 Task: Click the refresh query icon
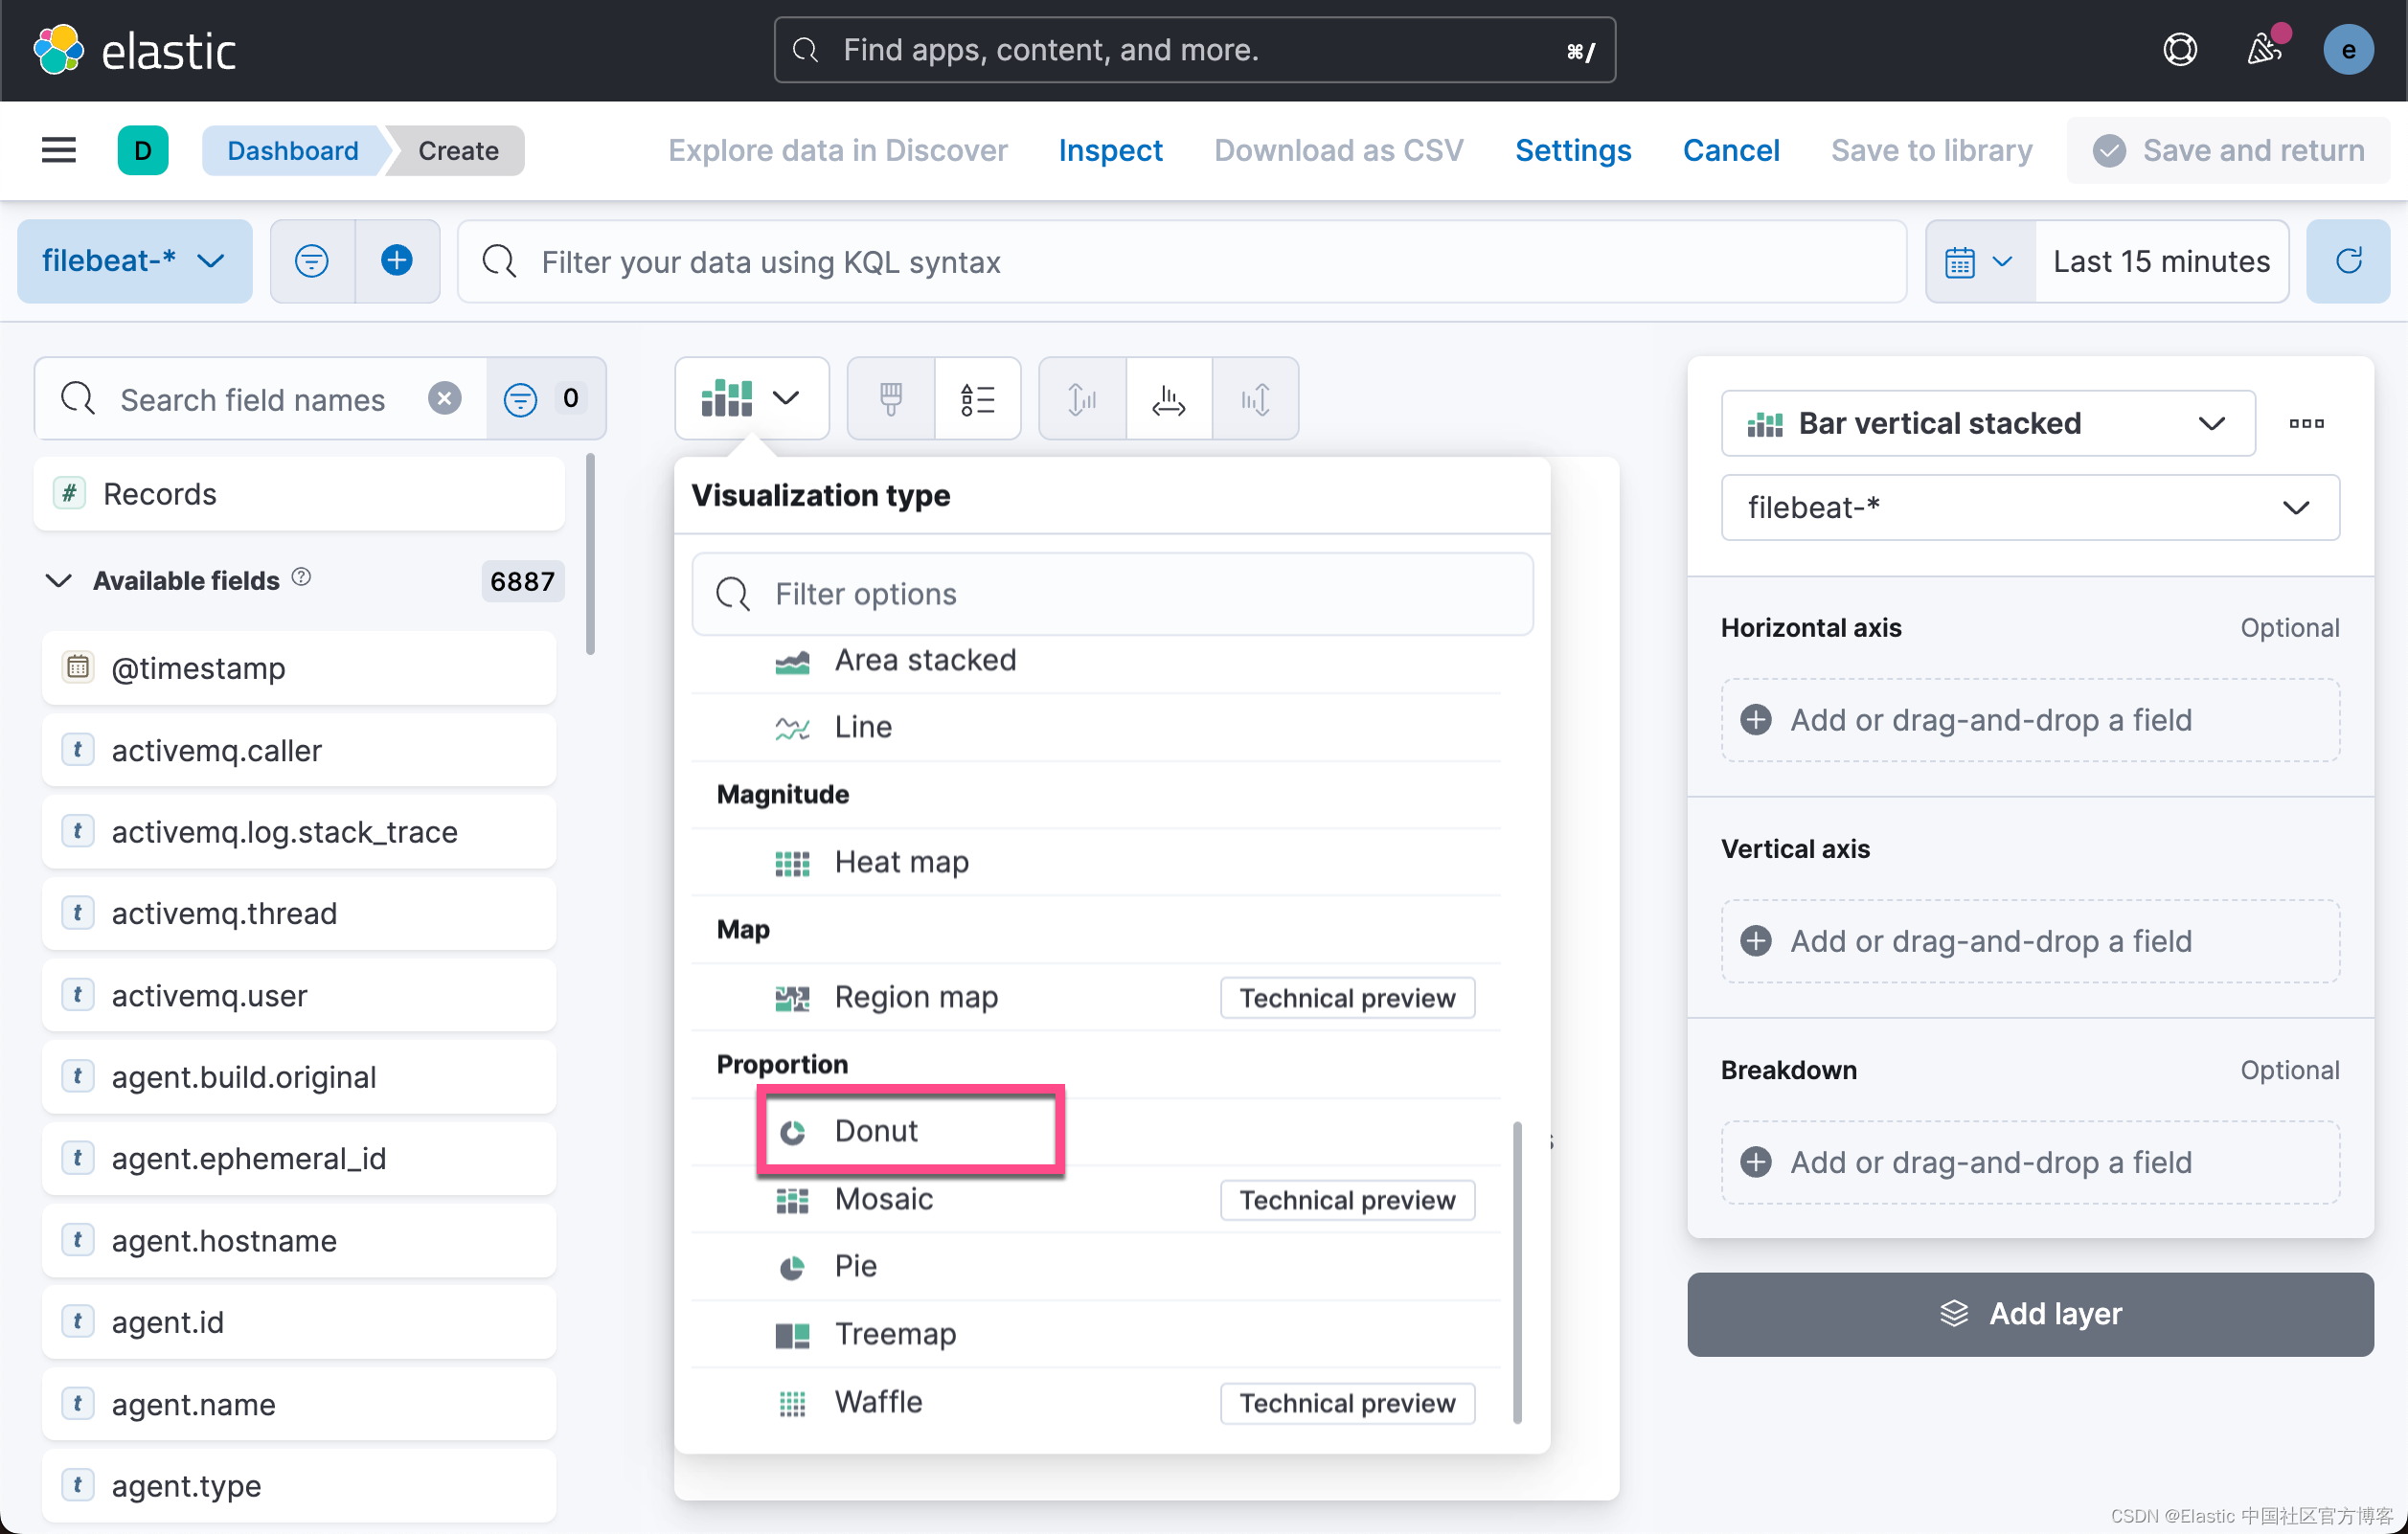pos(2347,261)
